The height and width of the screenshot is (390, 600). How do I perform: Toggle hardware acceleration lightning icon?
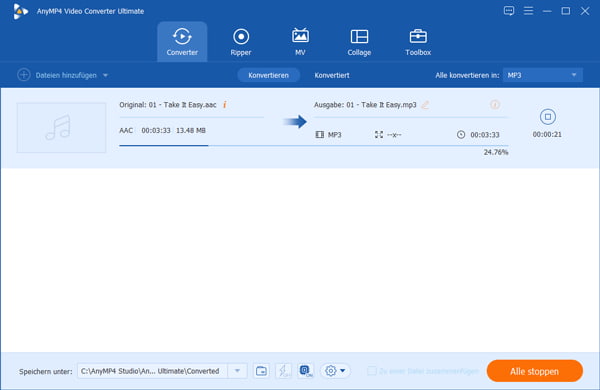coord(284,370)
